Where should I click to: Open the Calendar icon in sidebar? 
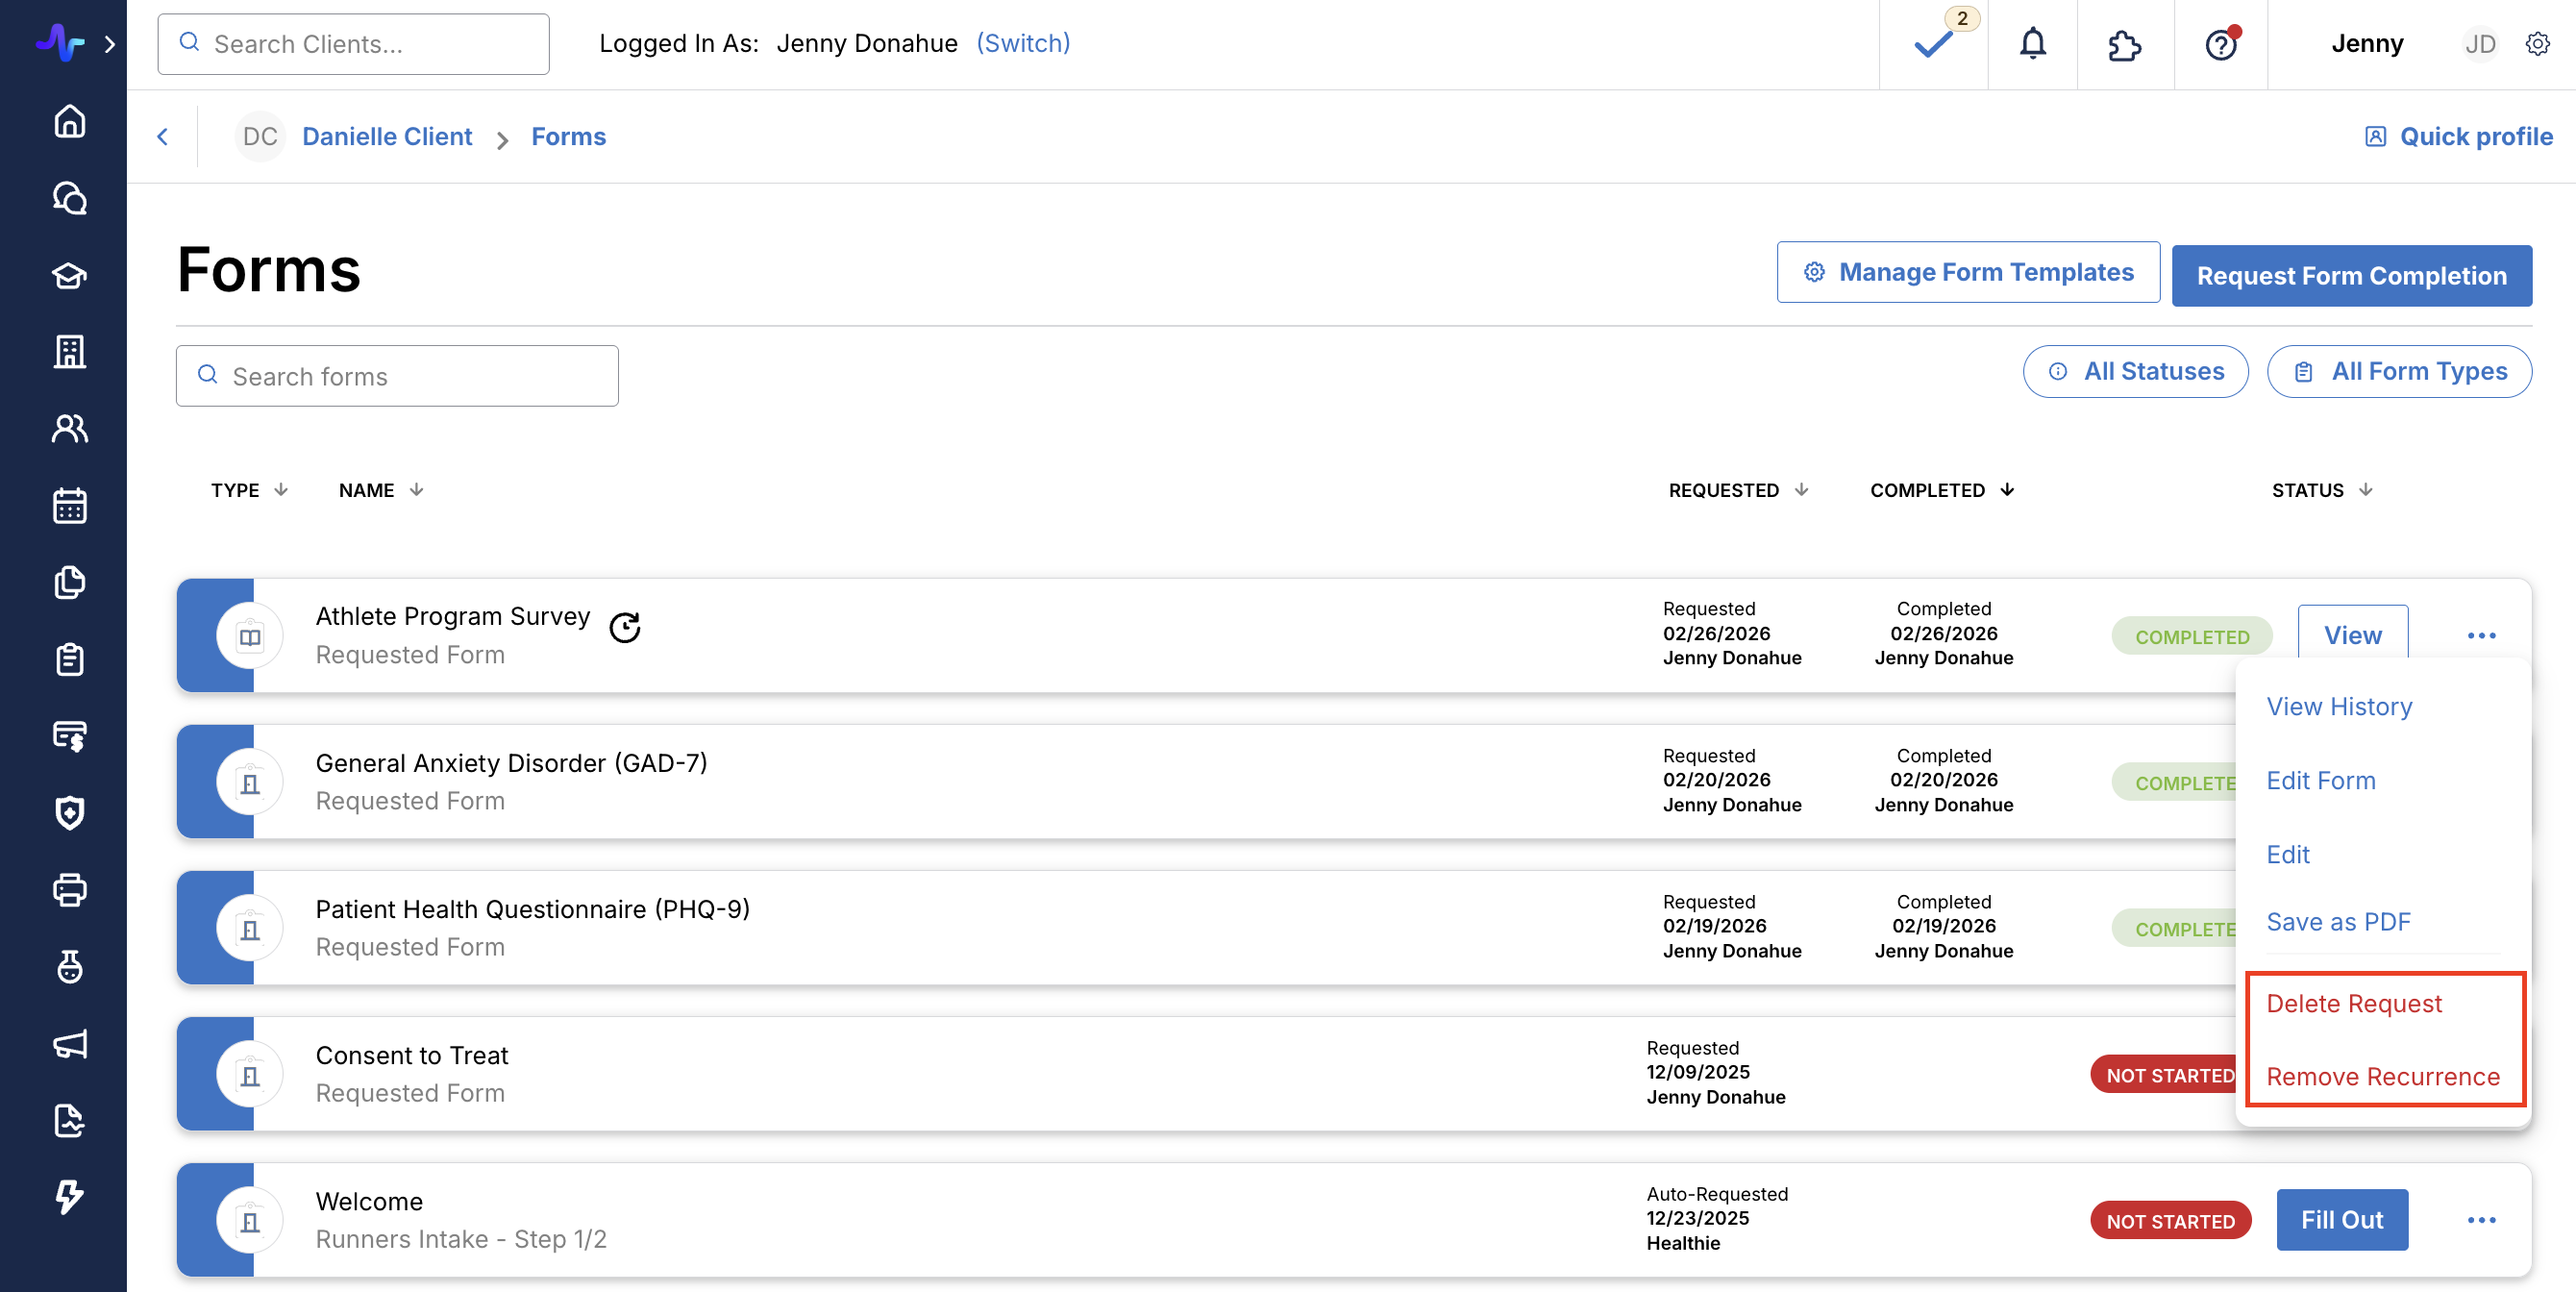tap(69, 505)
